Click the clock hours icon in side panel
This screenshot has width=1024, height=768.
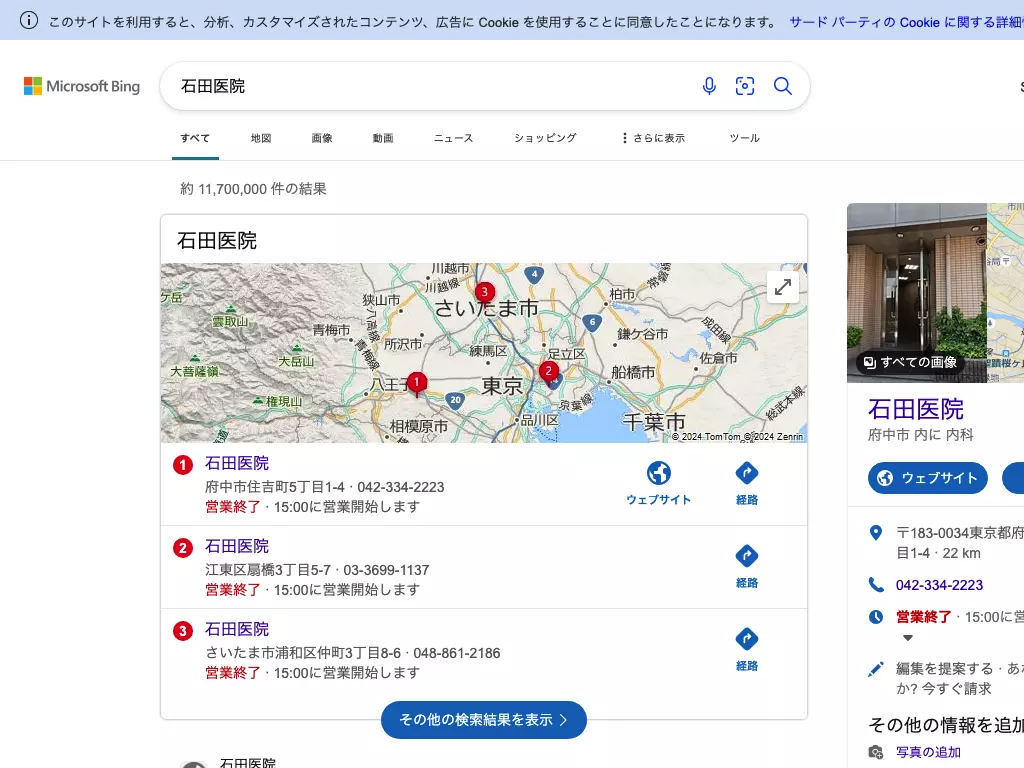pos(876,616)
